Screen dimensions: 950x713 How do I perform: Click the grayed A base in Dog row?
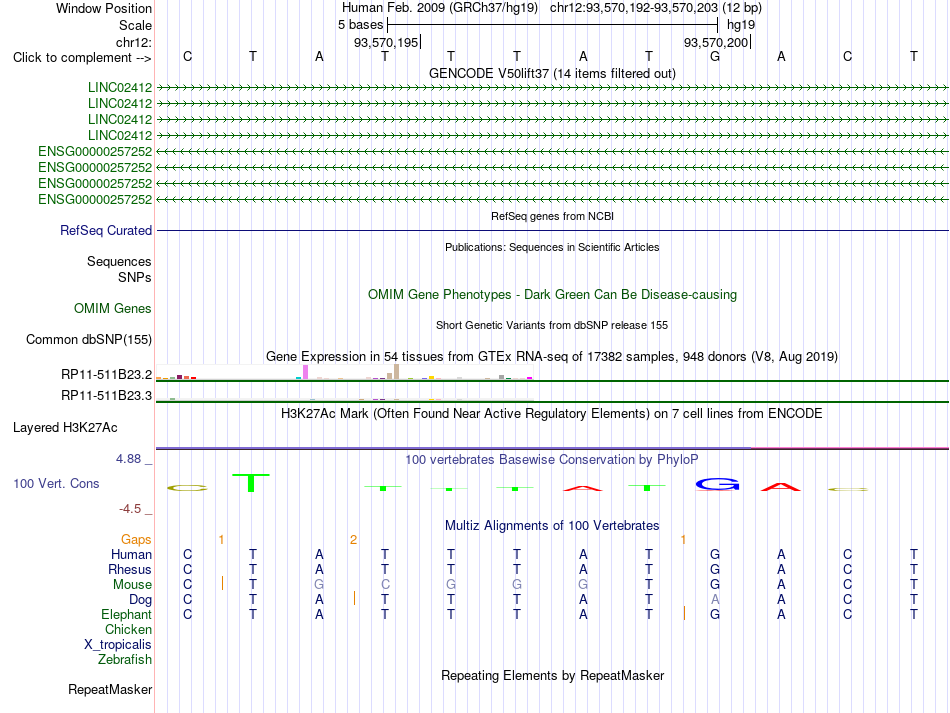pos(715,599)
